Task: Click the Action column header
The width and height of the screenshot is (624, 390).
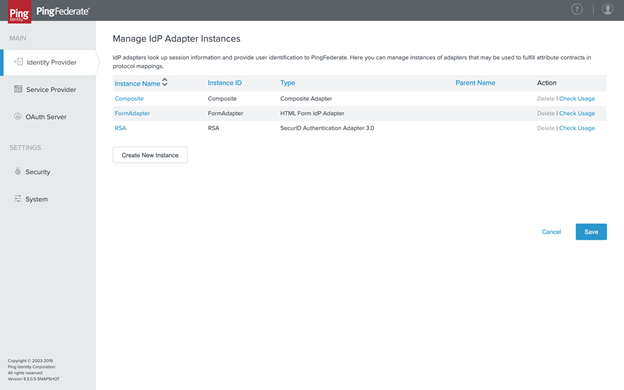Action: [546, 83]
